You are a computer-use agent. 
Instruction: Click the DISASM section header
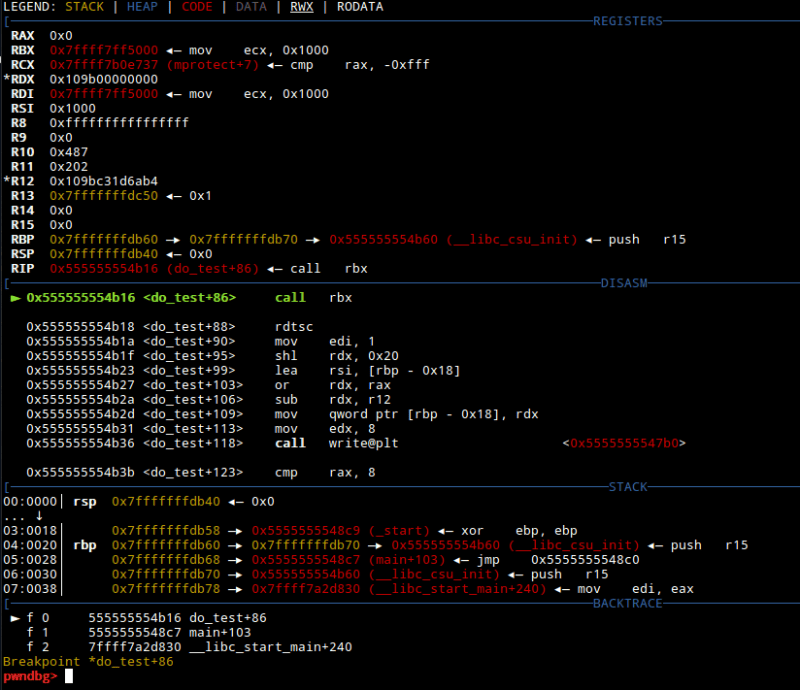(624, 283)
